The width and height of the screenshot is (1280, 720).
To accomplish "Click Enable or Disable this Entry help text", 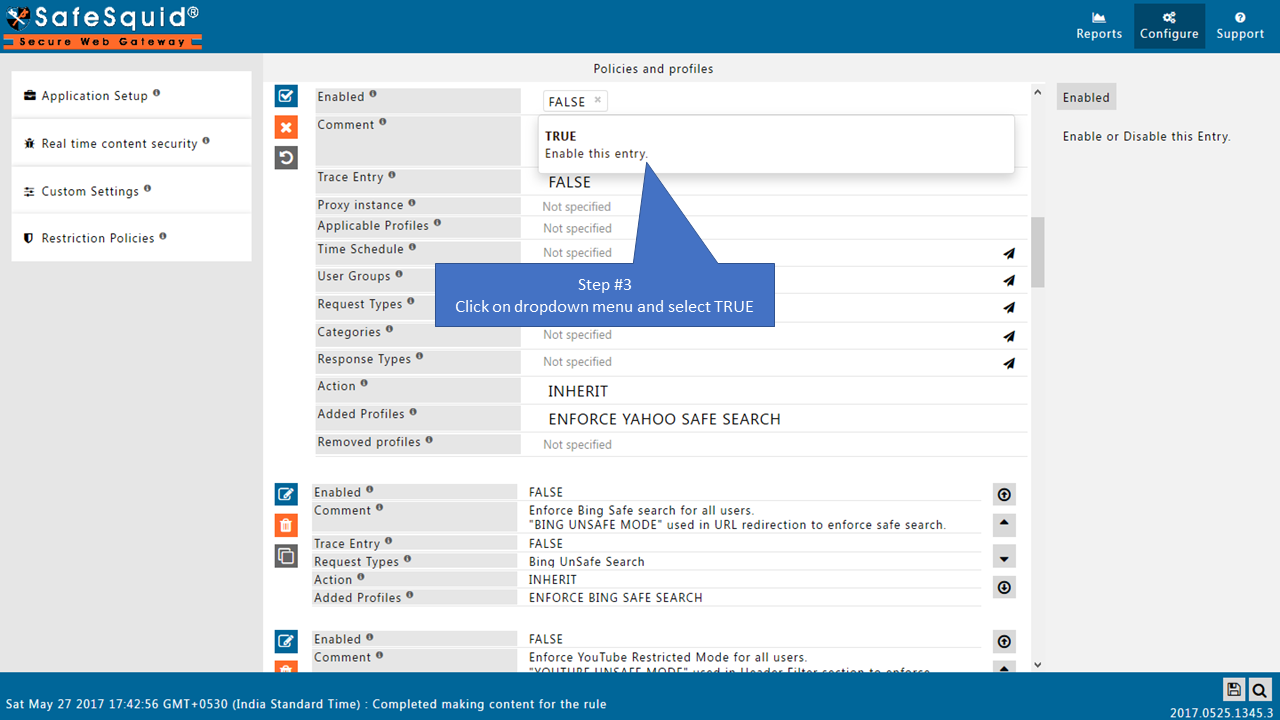I will tap(1146, 136).
